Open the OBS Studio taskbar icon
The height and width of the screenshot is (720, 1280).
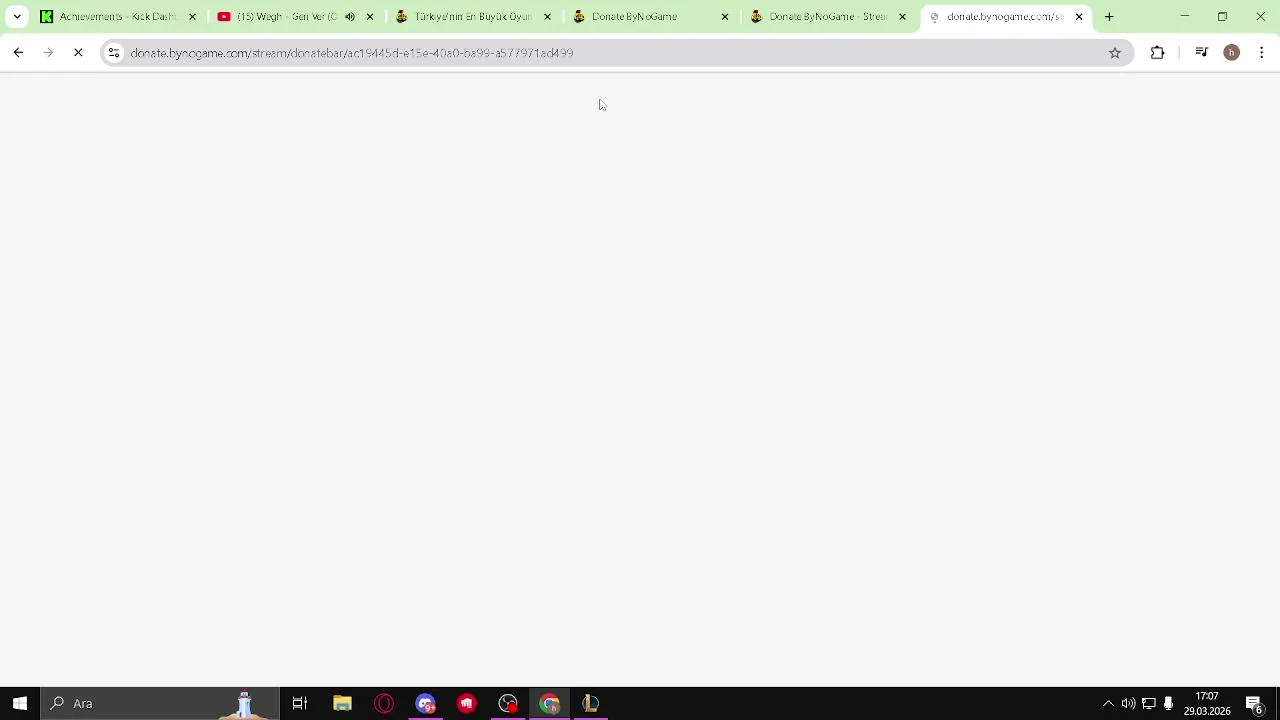[508, 703]
